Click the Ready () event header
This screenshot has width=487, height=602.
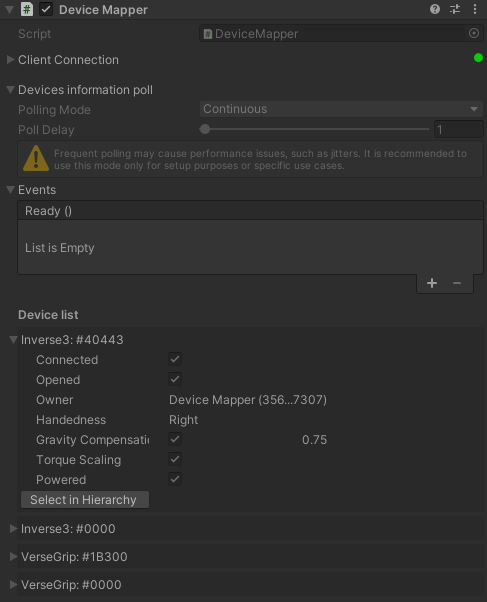pyautogui.click(x=250, y=211)
